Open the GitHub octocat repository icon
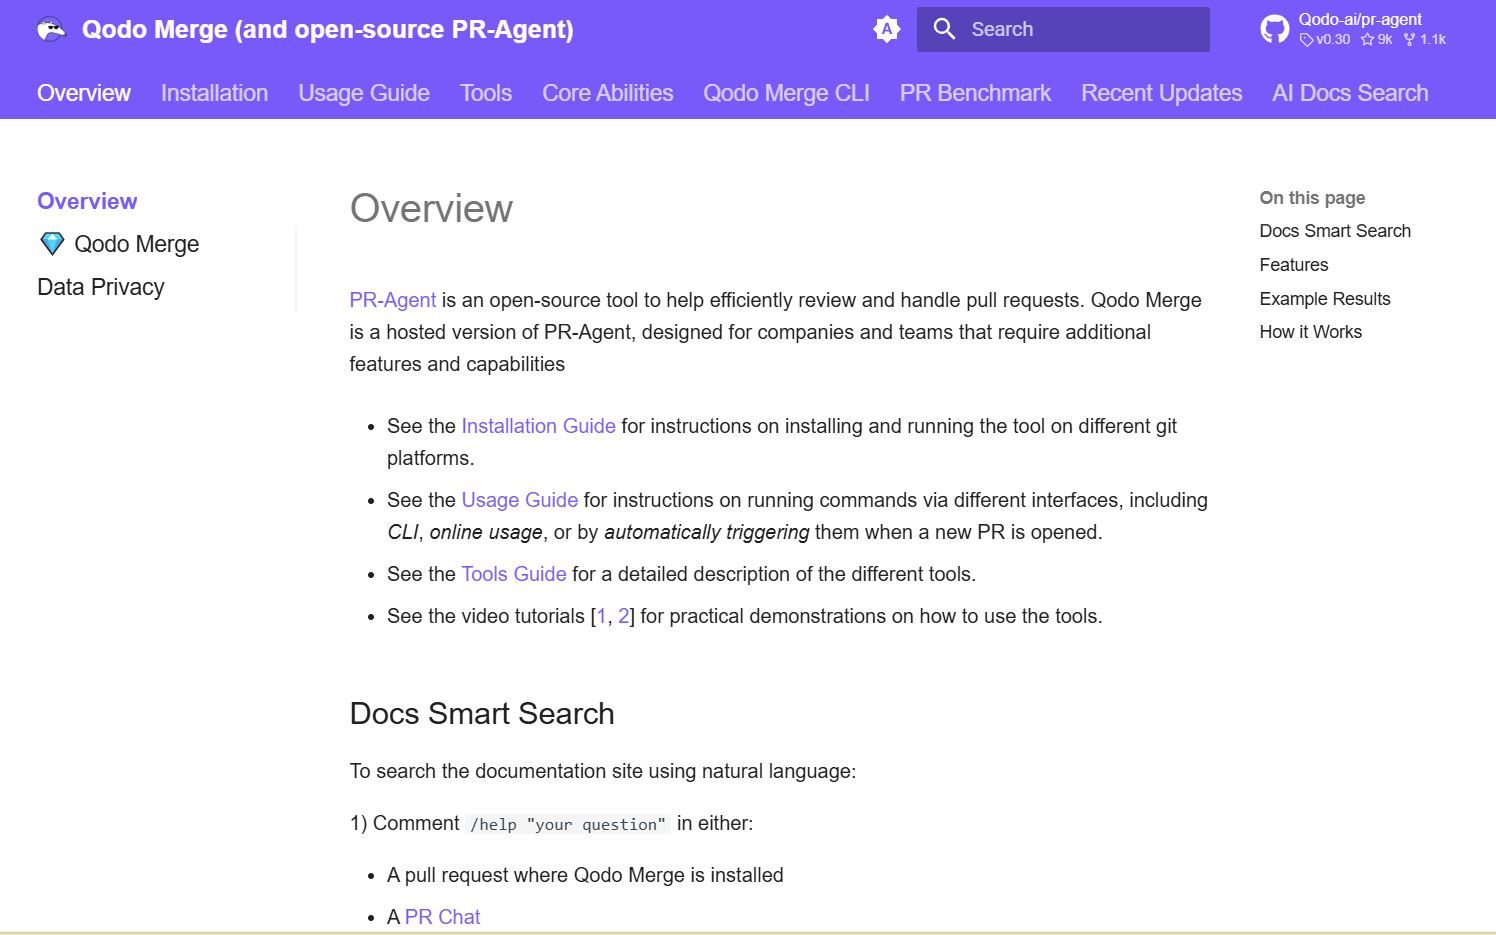1496x935 pixels. (x=1274, y=29)
